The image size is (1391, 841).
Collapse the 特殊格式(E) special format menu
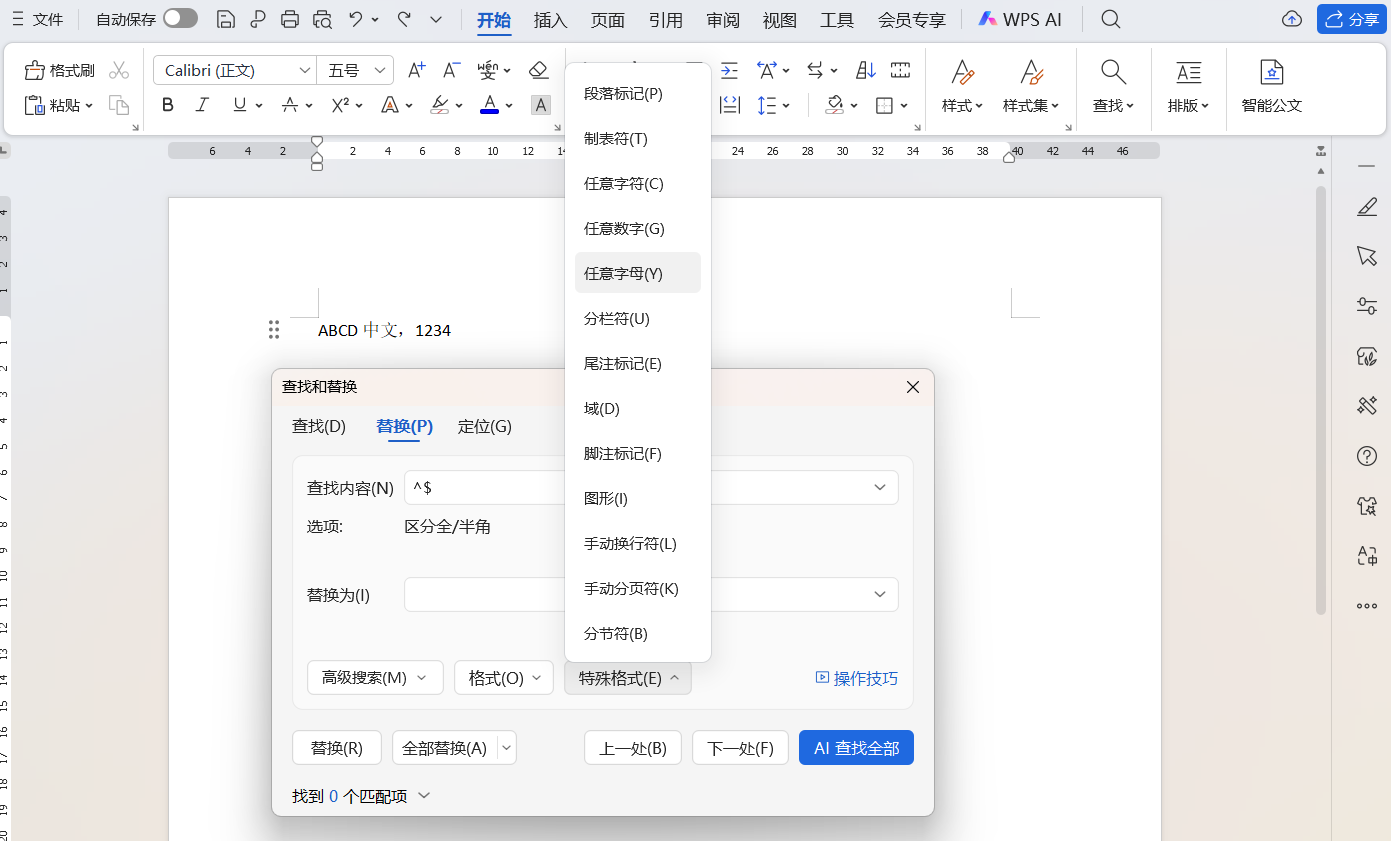(x=627, y=677)
